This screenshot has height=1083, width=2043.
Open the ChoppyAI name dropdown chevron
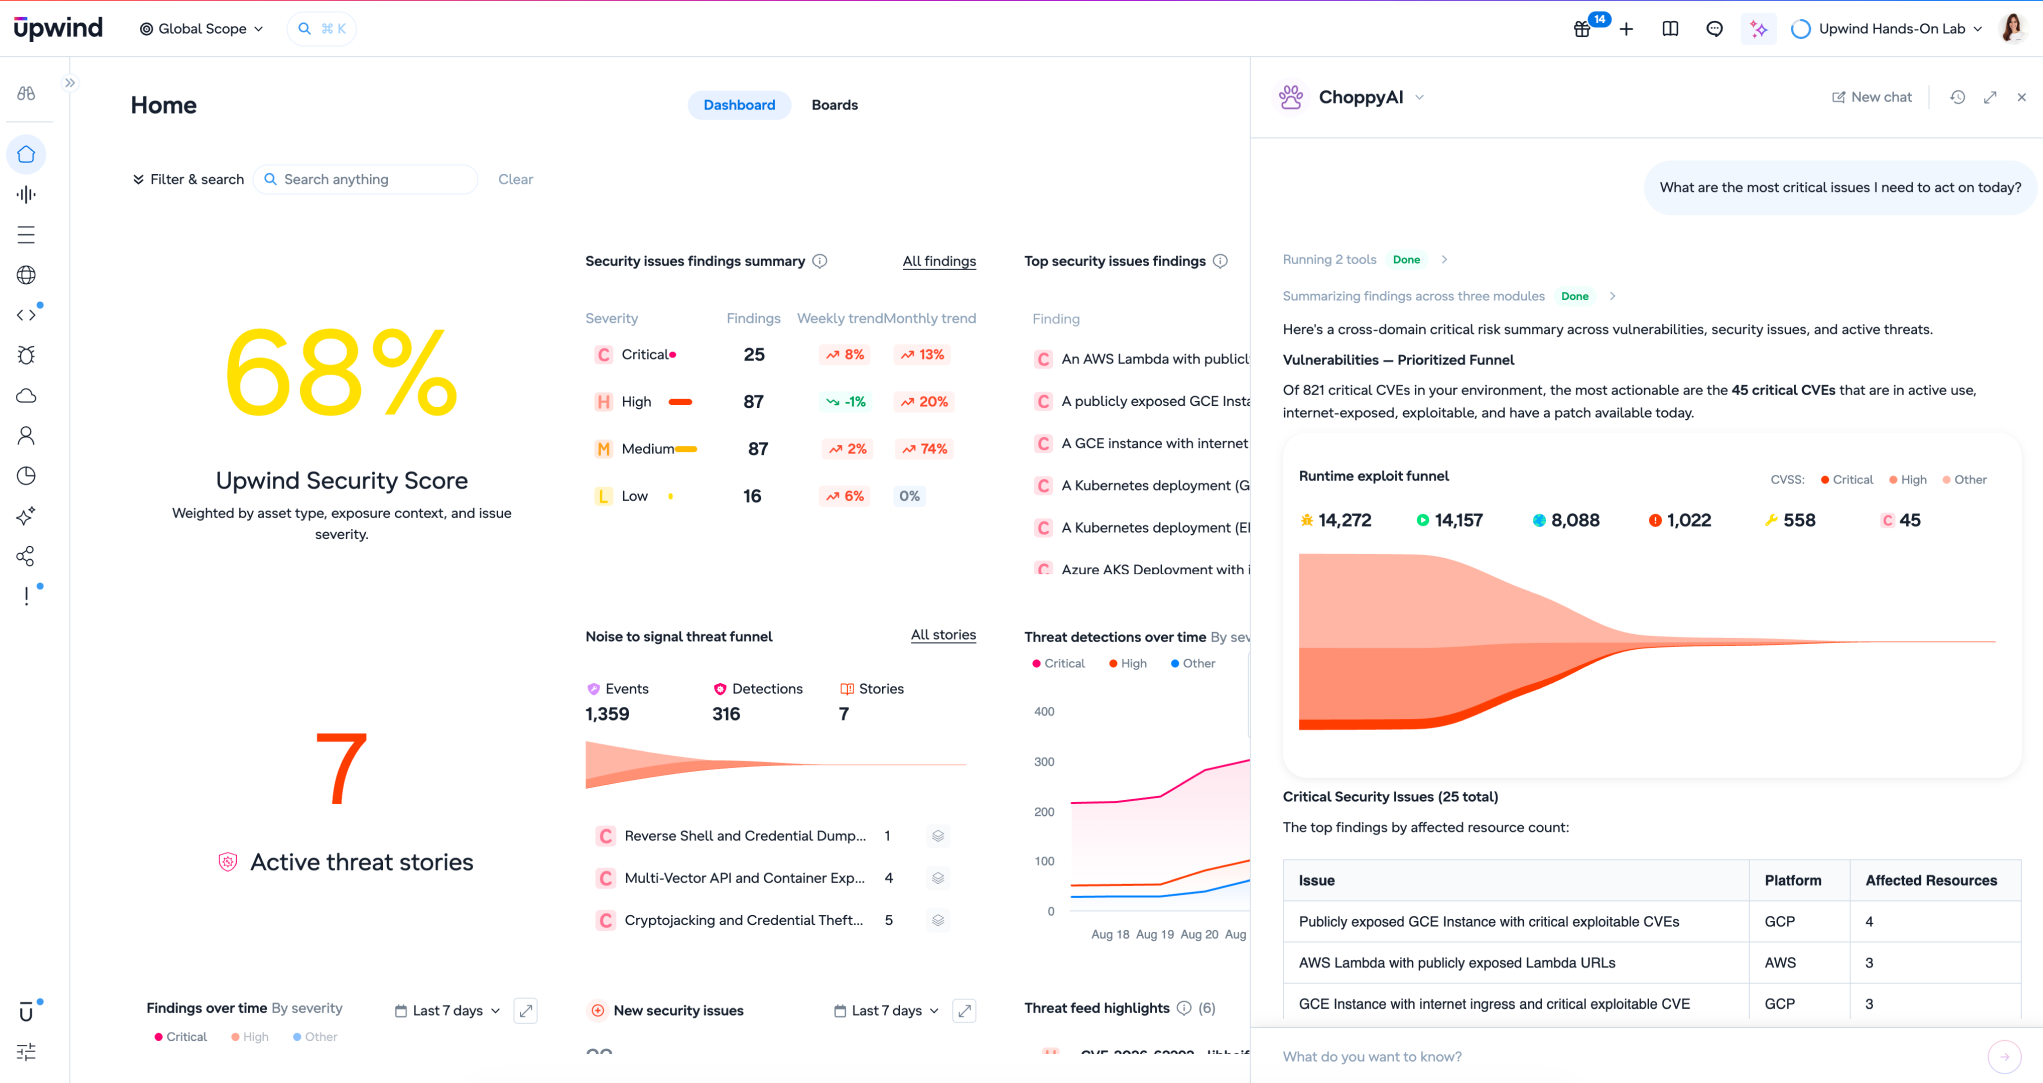coord(1419,98)
